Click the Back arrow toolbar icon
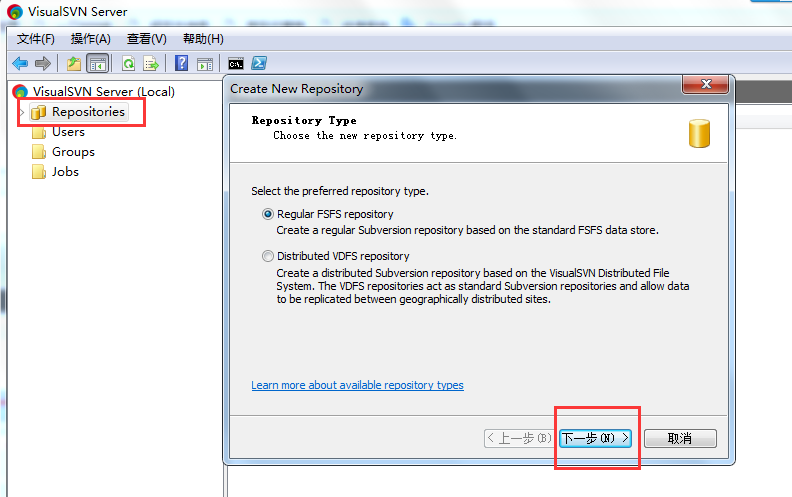 (x=20, y=64)
